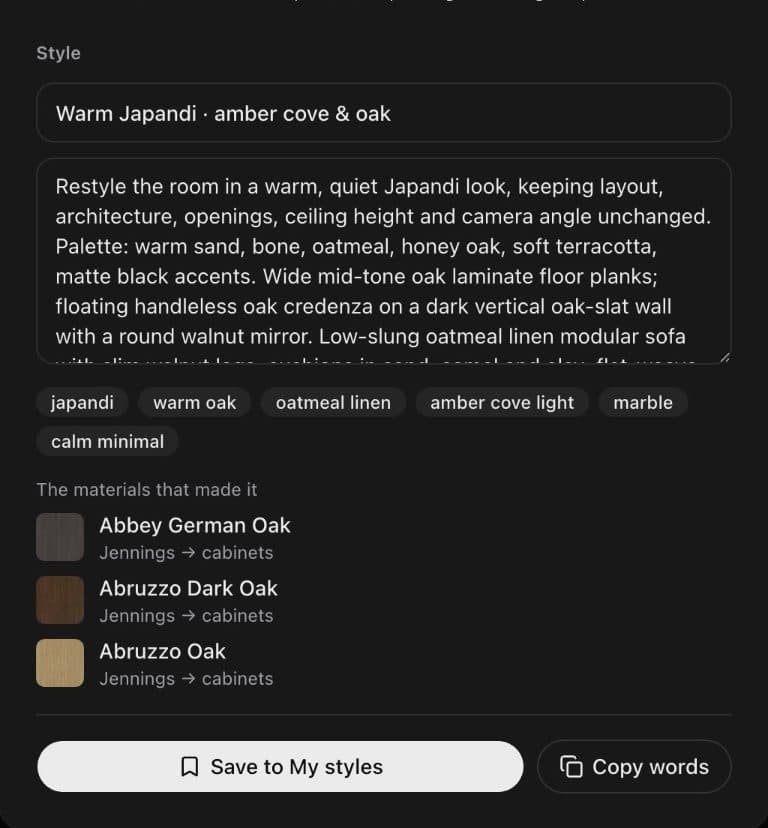
Task: Select the oatmeal linen tag
Action: (333, 402)
